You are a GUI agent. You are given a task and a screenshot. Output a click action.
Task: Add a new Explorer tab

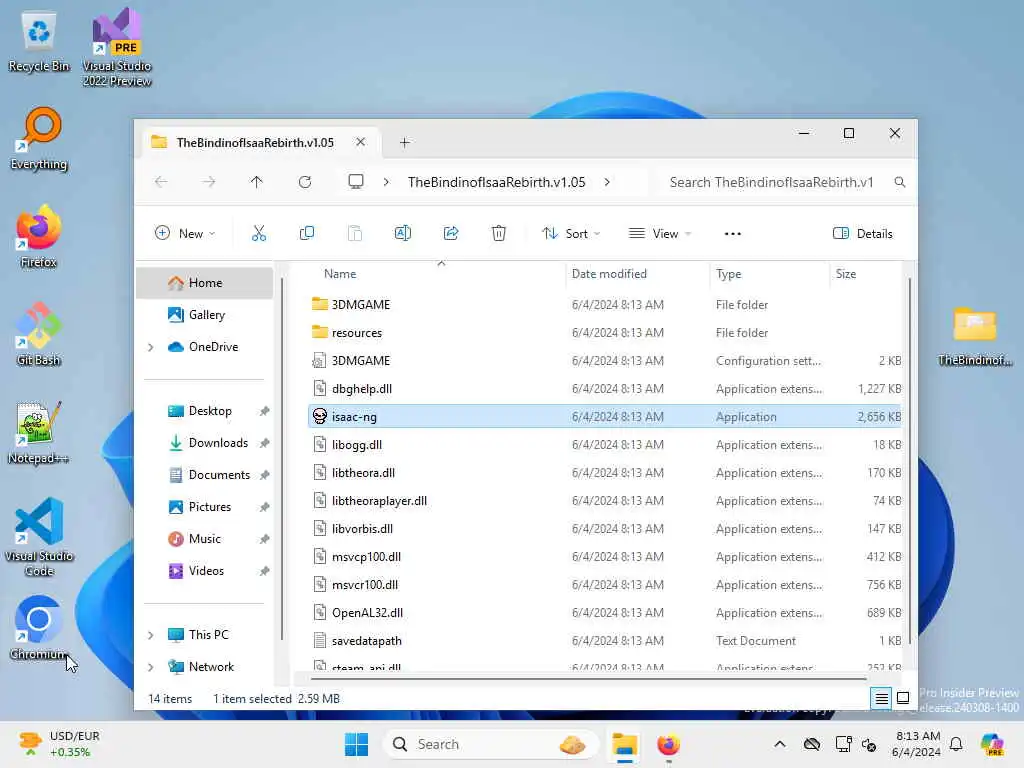click(405, 142)
